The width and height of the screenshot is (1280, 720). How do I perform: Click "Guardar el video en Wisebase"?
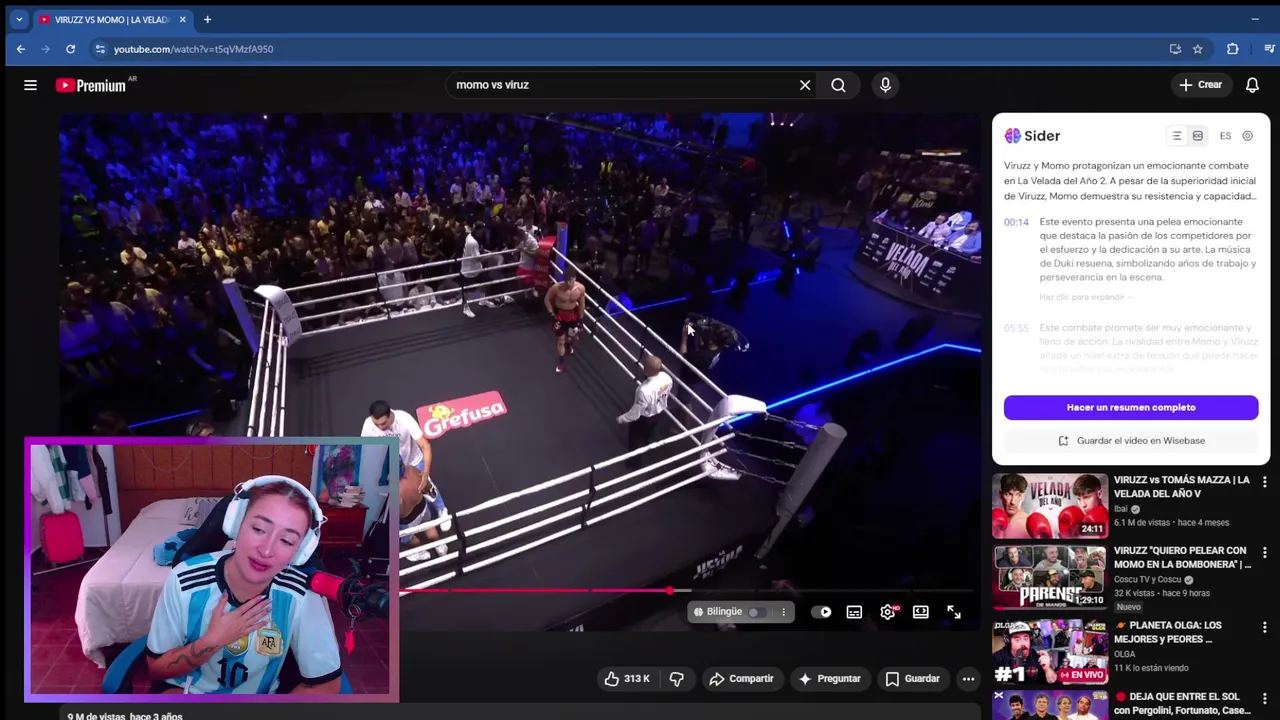click(x=1131, y=441)
